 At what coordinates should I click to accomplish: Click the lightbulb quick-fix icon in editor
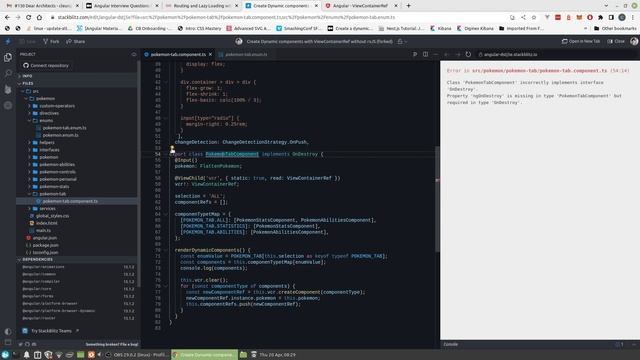click(172, 148)
